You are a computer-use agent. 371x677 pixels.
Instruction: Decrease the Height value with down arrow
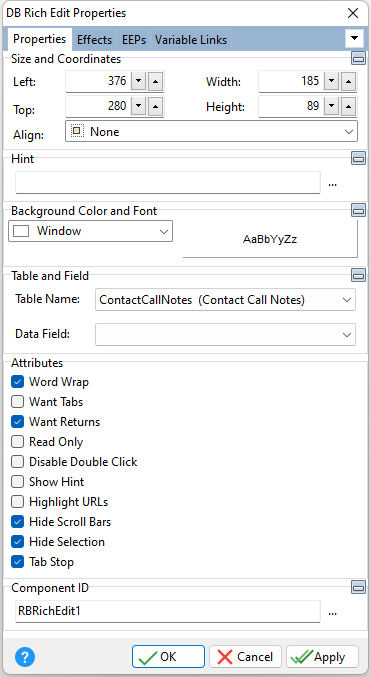tap(332, 106)
